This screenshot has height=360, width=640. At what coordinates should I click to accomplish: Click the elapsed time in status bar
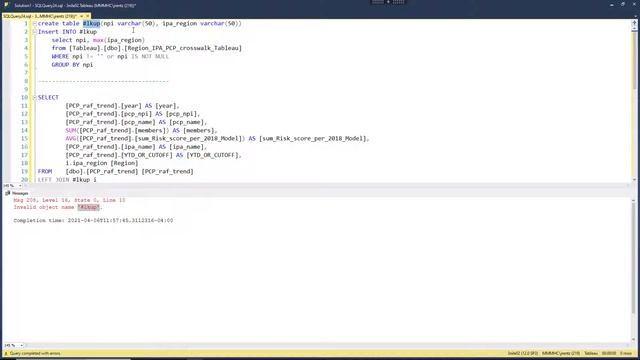click(x=609, y=353)
